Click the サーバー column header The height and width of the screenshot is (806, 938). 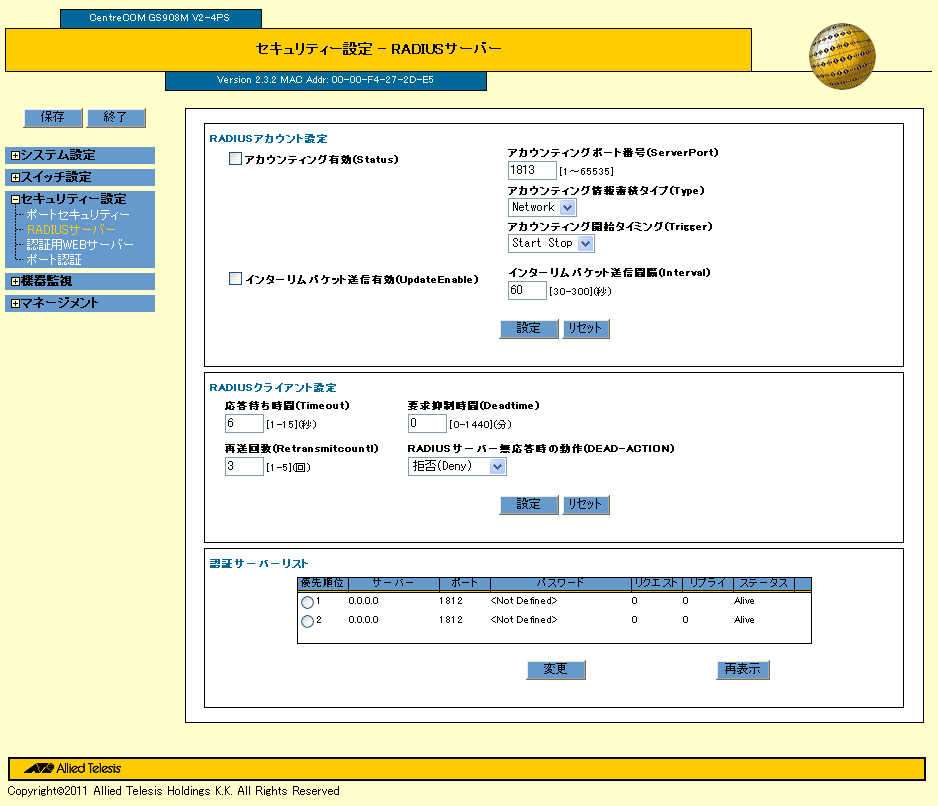pyautogui.click(x=393, y=583)
